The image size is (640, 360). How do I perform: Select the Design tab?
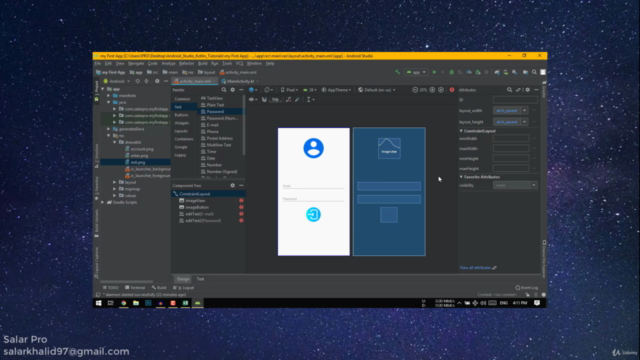pos(183,279)
